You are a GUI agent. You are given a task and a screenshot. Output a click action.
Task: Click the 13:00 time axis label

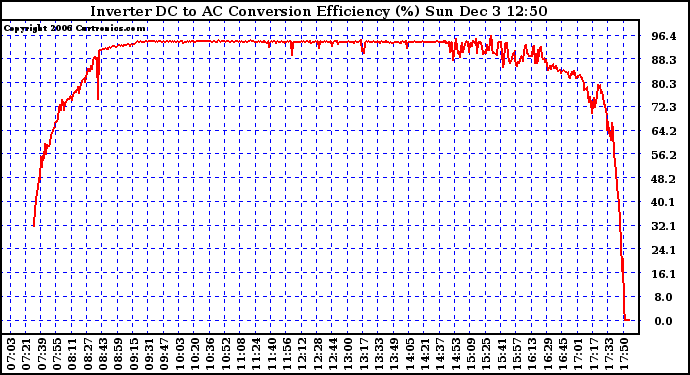point(348,354)
